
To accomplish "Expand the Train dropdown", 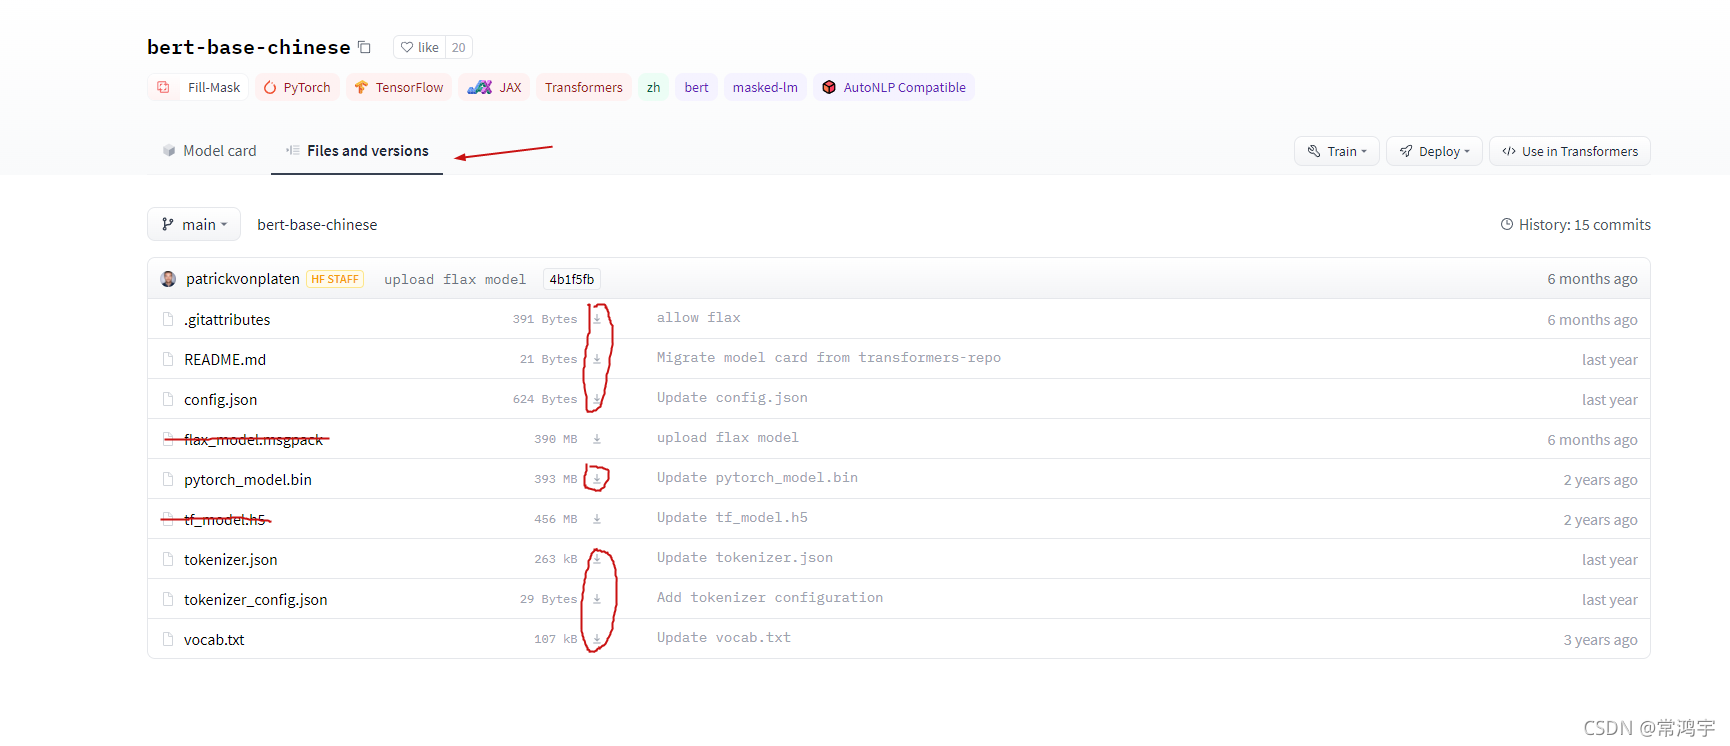I will click(1337, 151).
